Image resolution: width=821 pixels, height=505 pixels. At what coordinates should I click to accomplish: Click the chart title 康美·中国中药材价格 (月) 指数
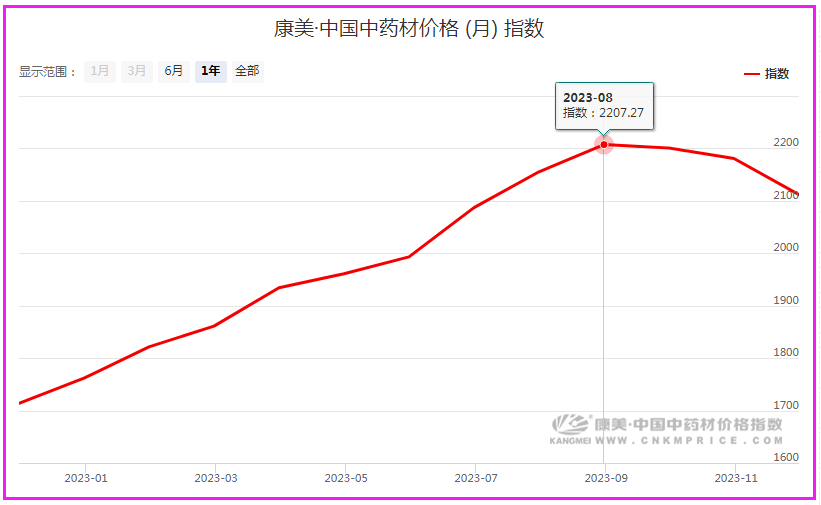coord(409,28)
